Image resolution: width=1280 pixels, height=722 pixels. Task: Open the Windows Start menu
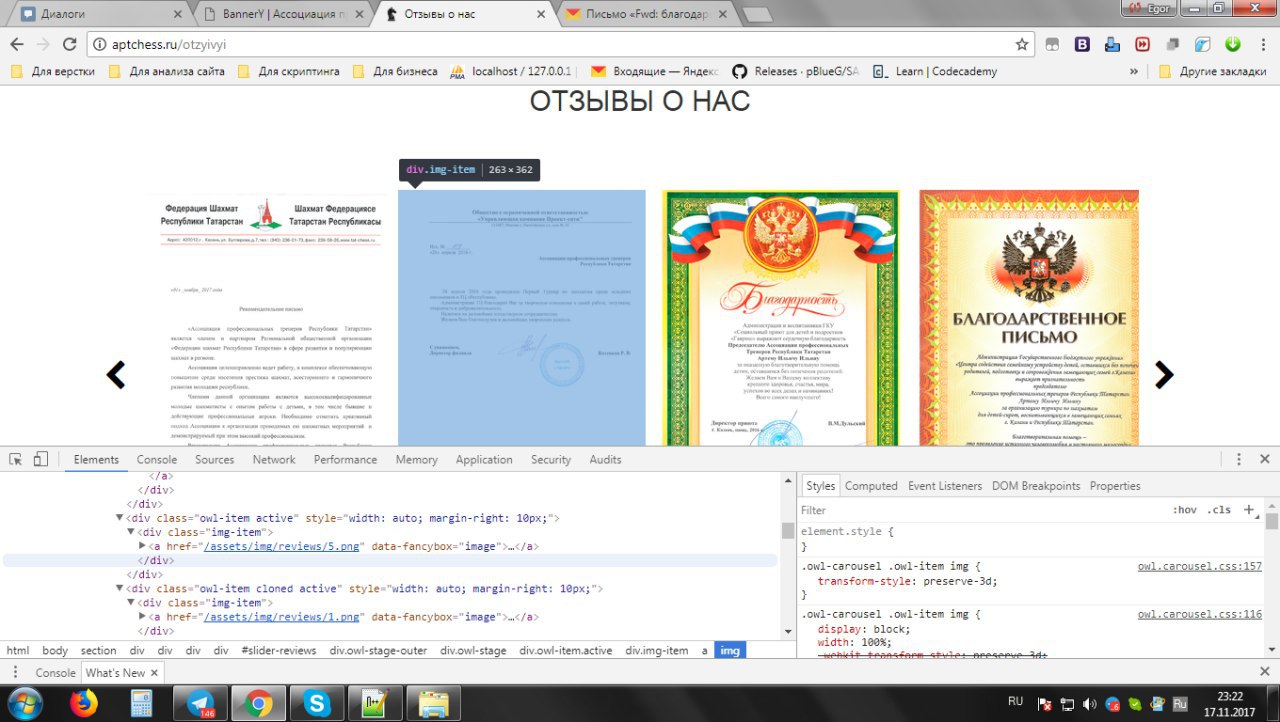tap(23, 703)
